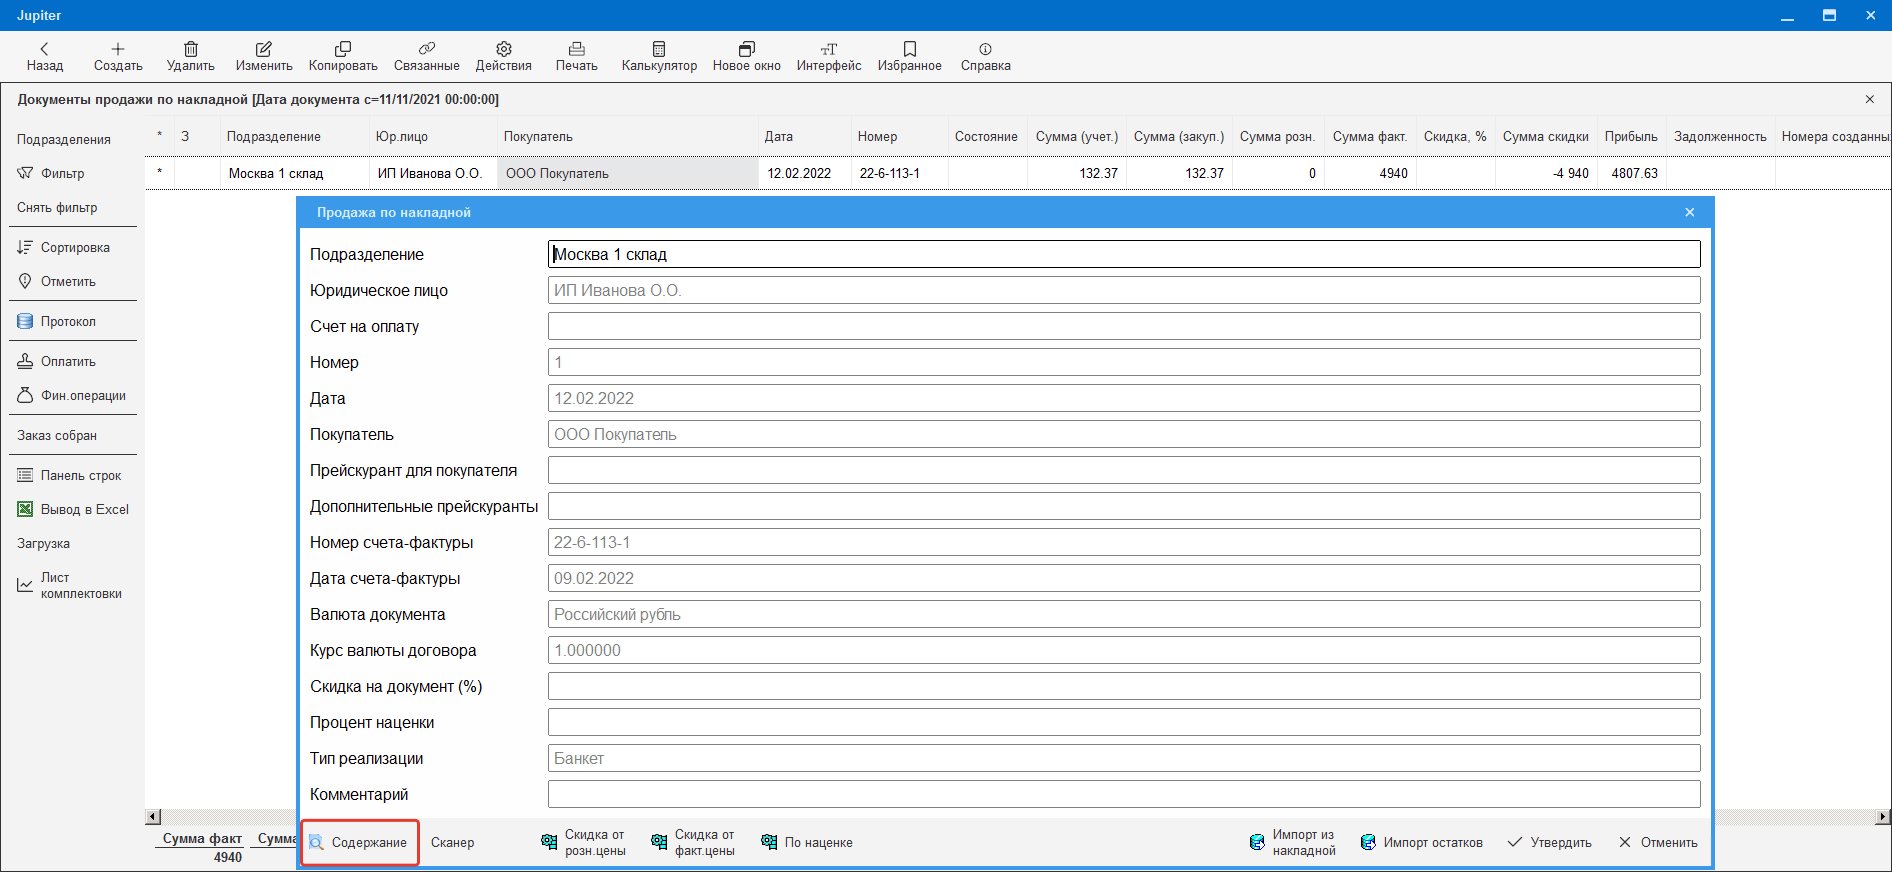This screenshot has width=1892, height=872.
Task: Open Связанные linked documents icon
Action: (426, 57)
